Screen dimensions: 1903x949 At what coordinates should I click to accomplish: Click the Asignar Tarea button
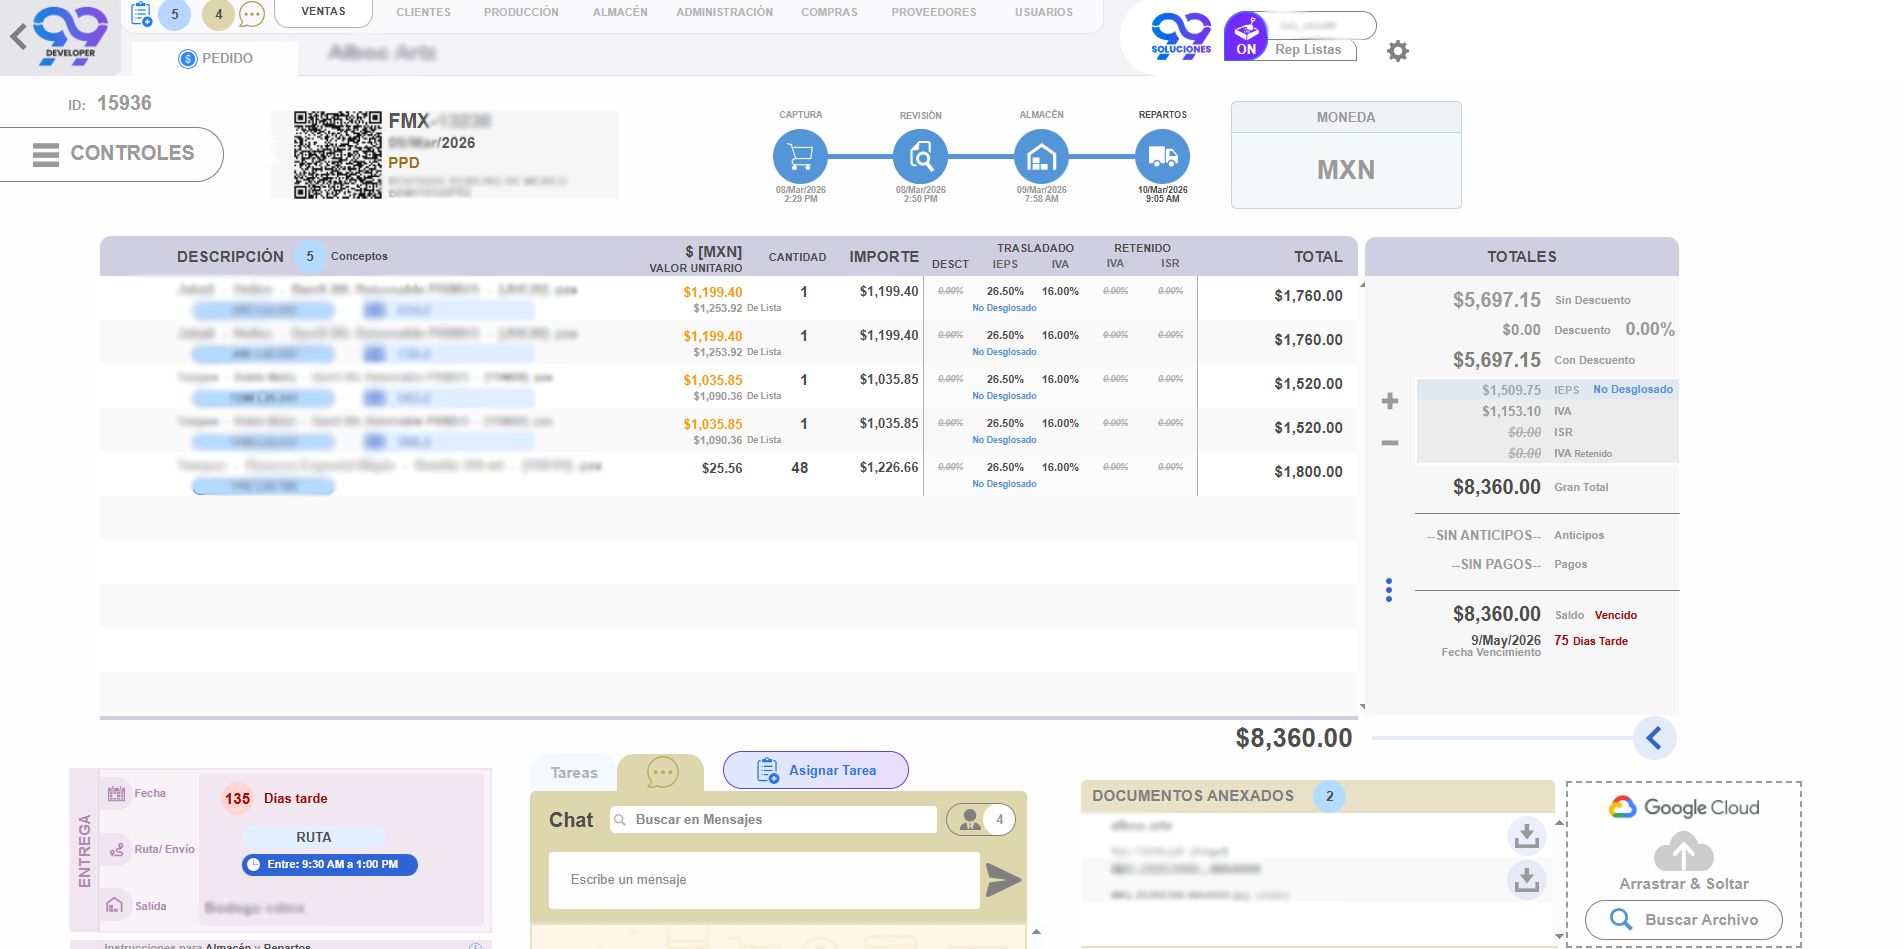click(x=816, y=770)
